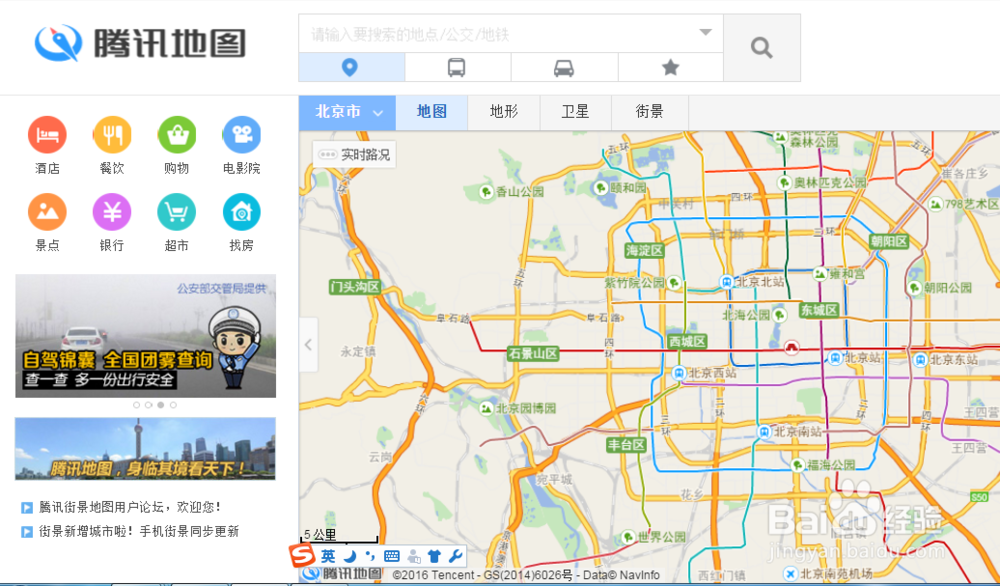Switch to the 地形 terrain tab
Screen dimensions: 1000x586
tap(504, 113)
